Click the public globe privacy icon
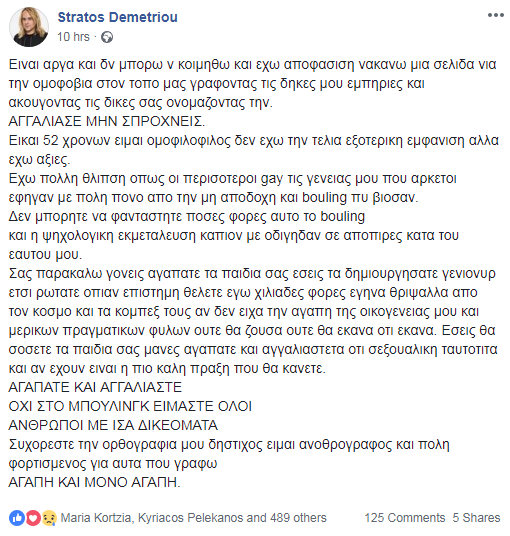 [x=107, y=37]
